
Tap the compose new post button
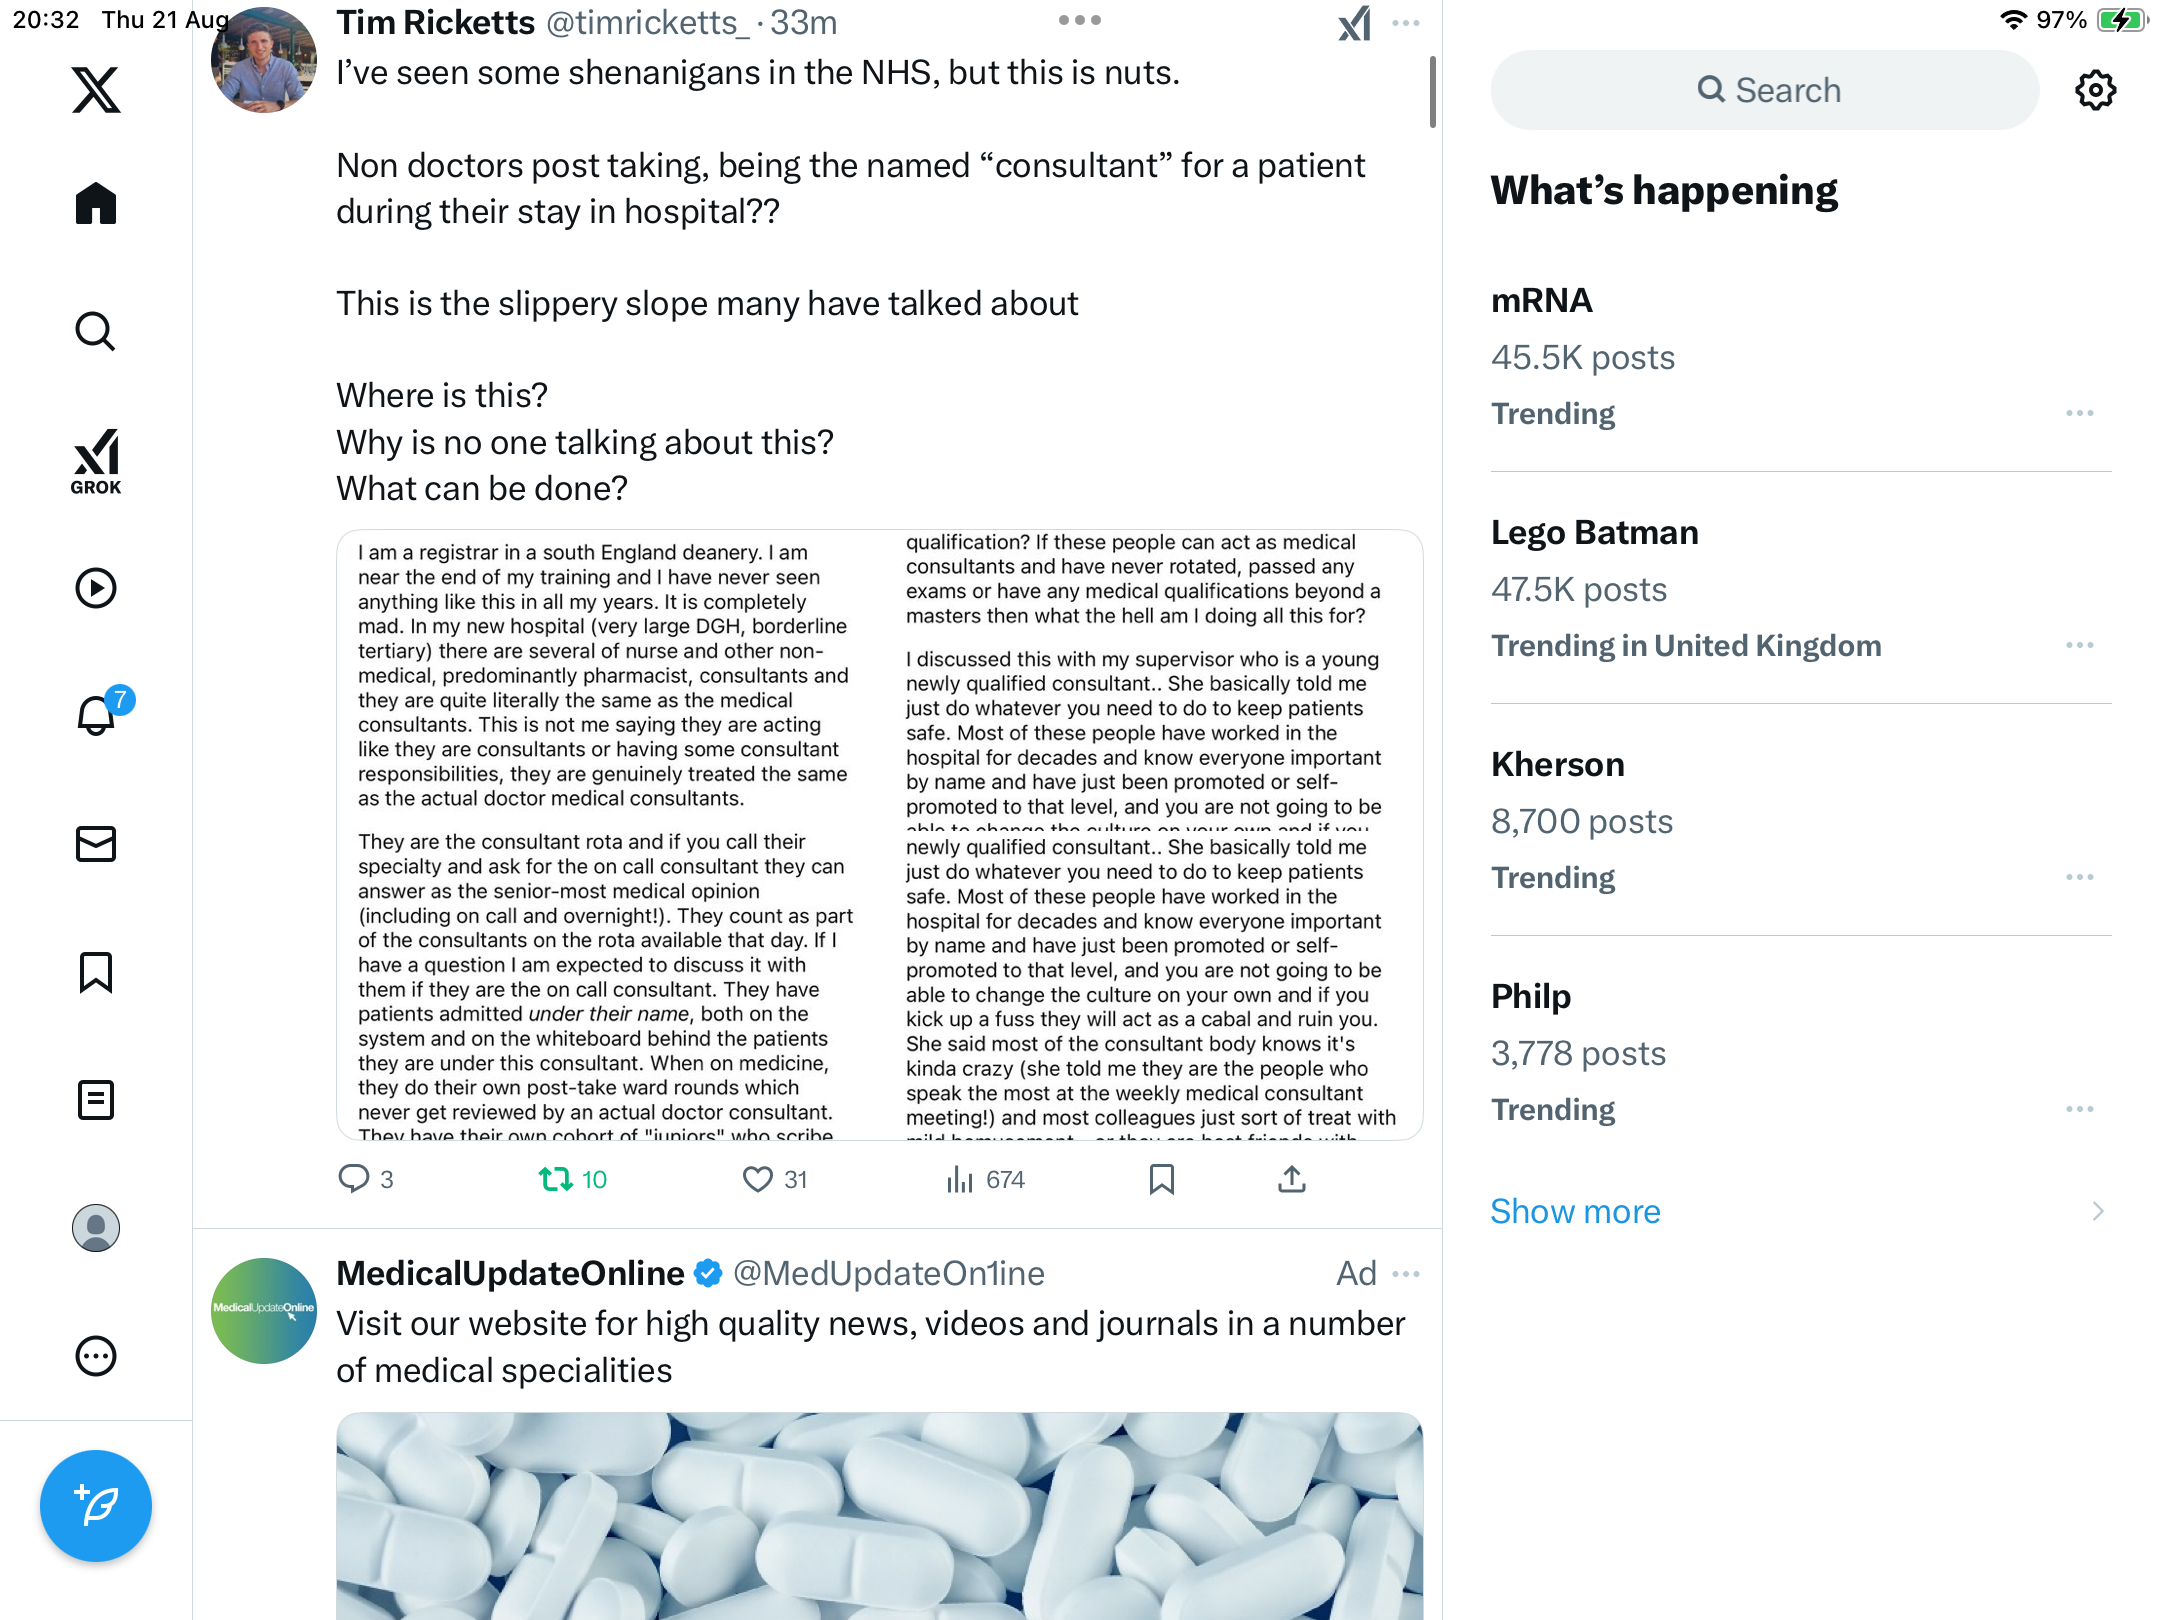(x=96, y=1506)
